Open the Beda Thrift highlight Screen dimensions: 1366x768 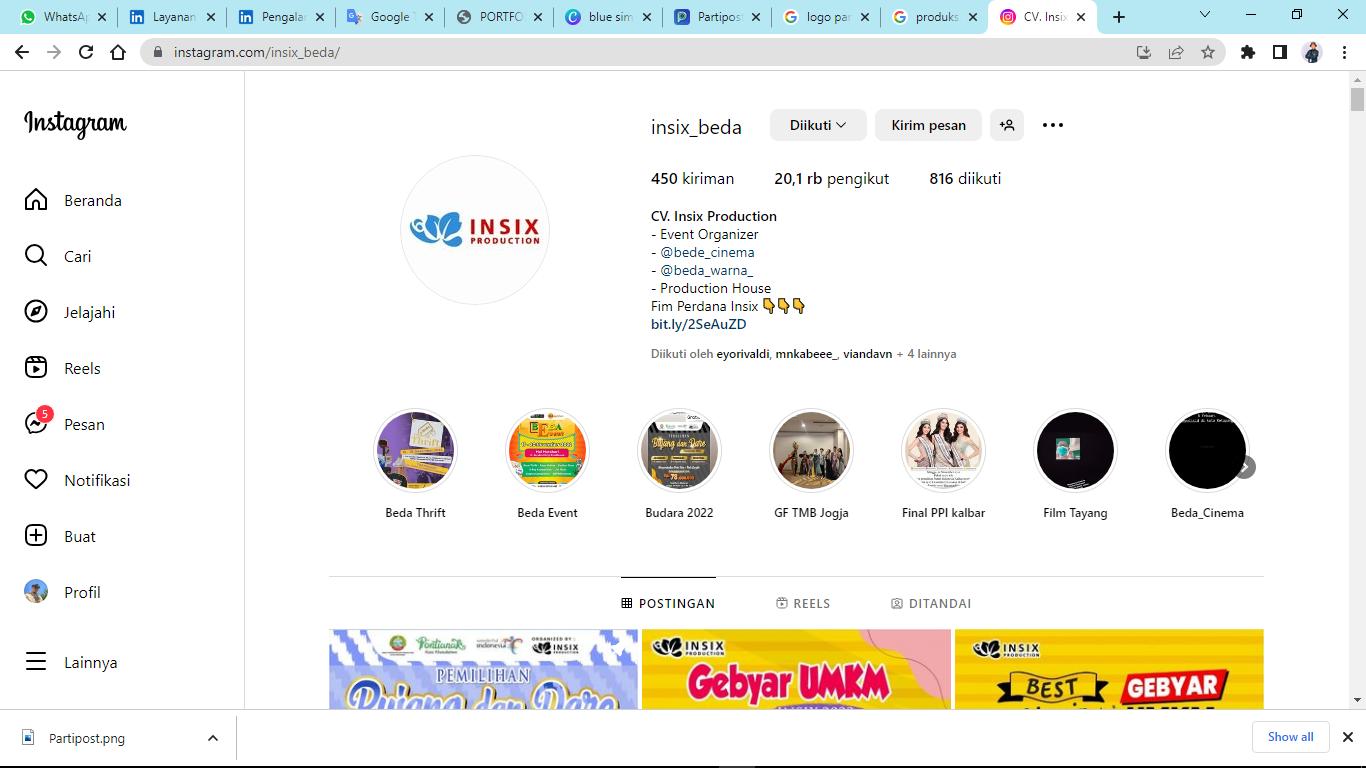click(x=415, y=464)
